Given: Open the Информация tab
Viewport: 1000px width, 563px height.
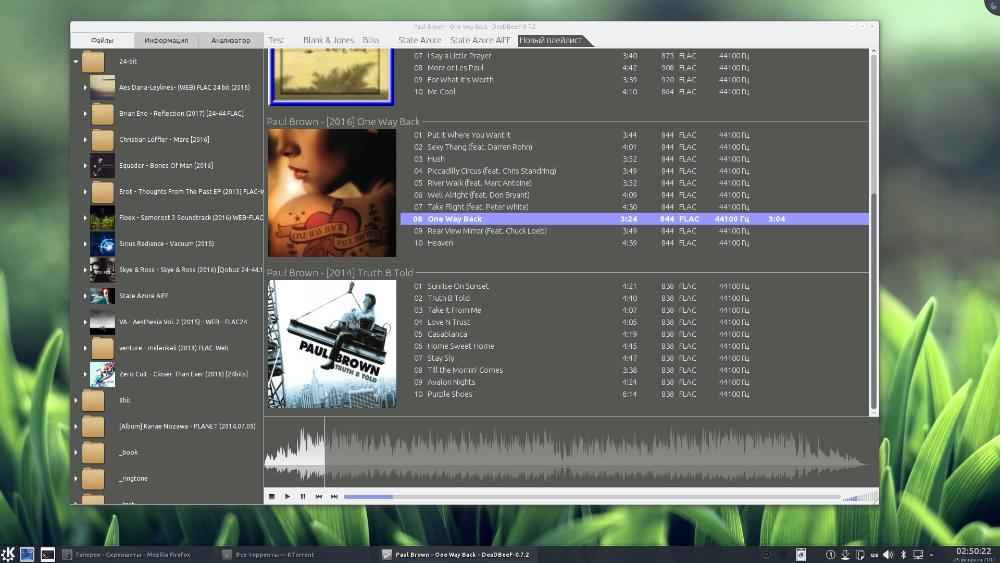Looking at the screenshot, I should coord(166,40).
